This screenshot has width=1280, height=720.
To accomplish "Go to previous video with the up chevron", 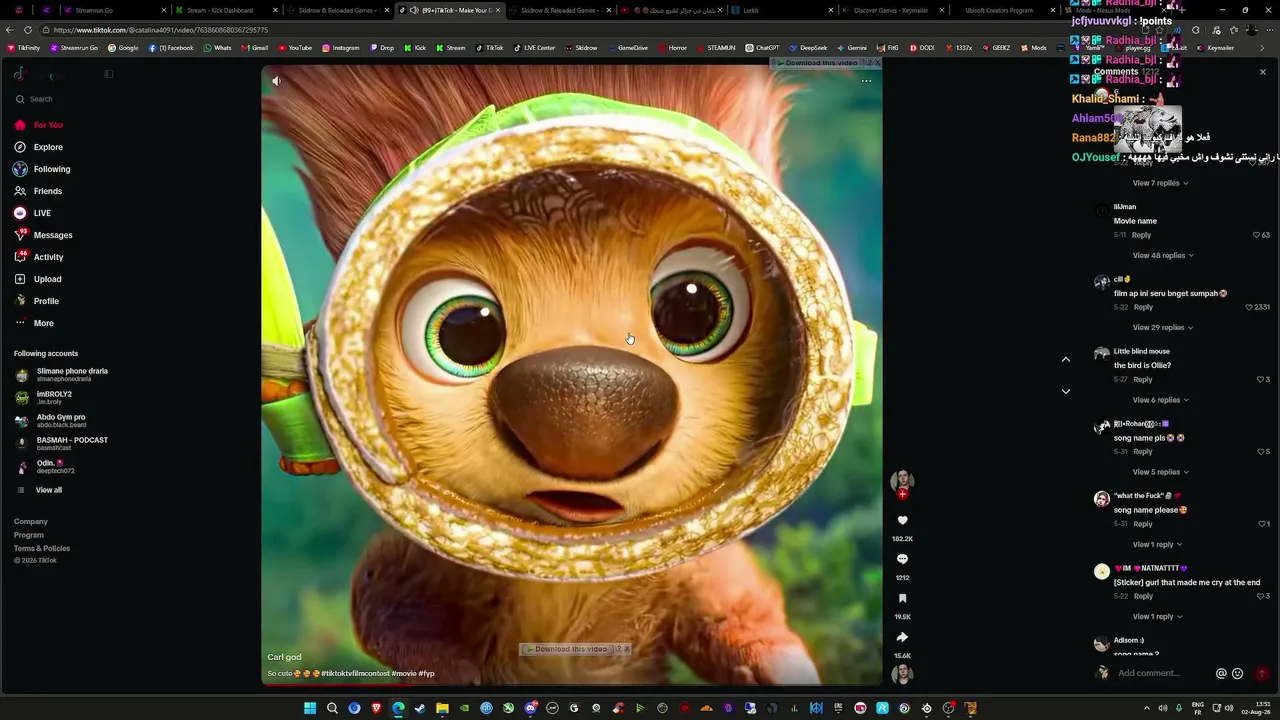I will point(1066,359).
